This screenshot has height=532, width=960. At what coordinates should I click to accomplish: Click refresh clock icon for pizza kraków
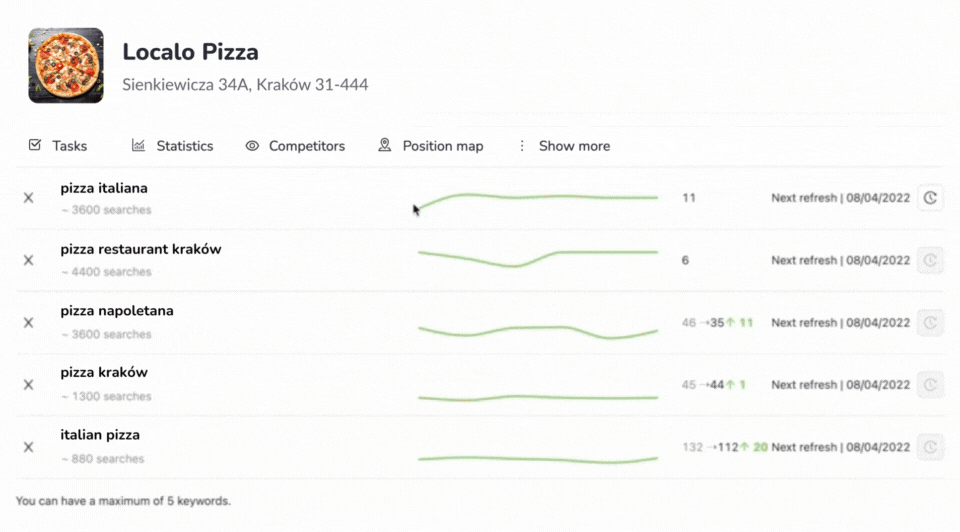click(x=930, y=384)
